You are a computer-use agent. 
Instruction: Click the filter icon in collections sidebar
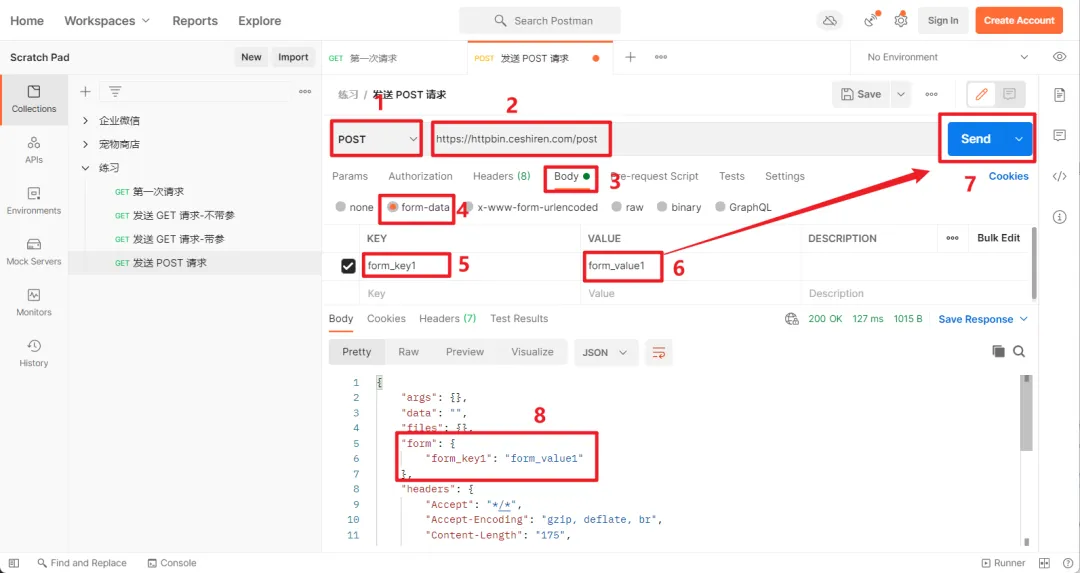115,92
